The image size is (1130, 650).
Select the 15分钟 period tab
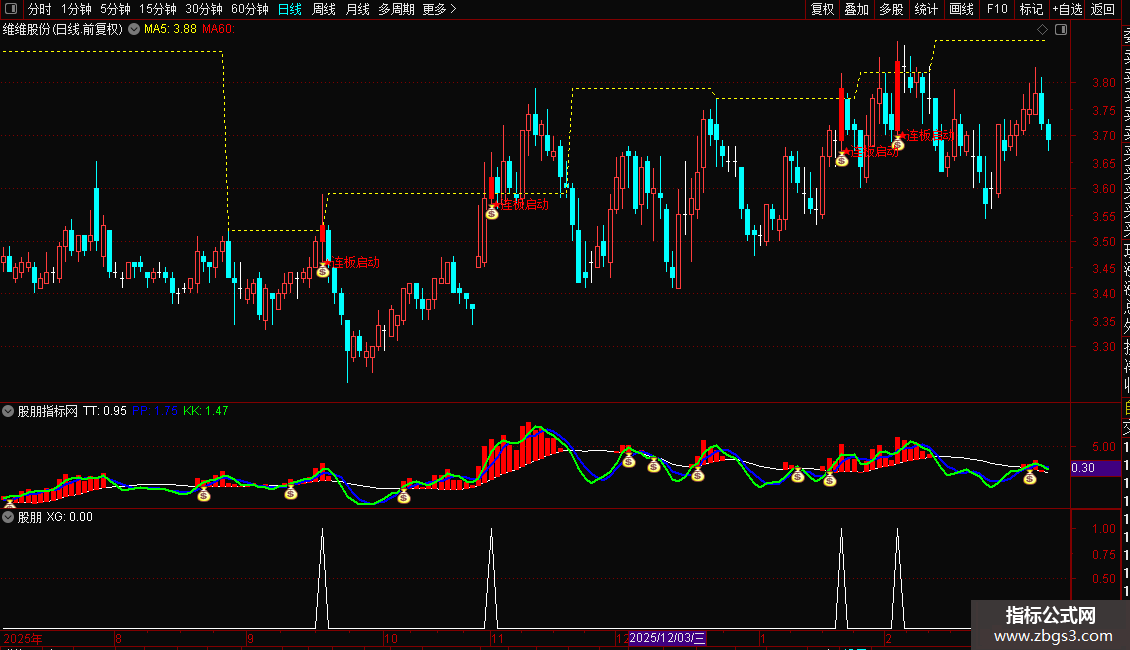(x=157, y=9)
